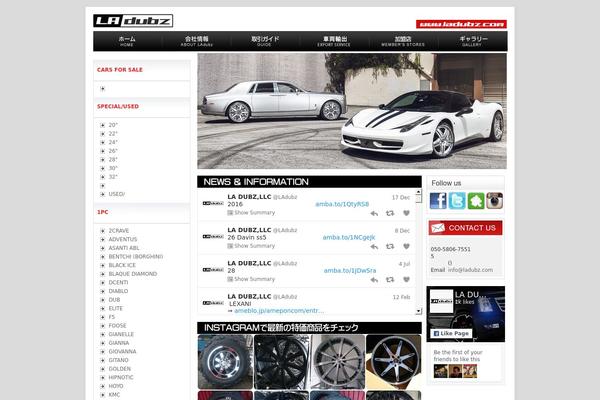Email info@ladubz.com
Screen dimensions: 600x400
[x=470, y=270]
